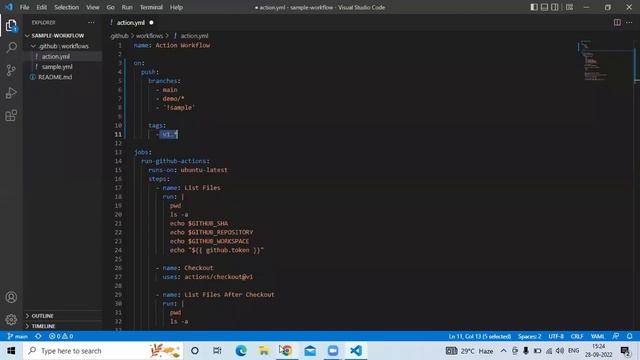Launch Microsoft Edge from taskbar
Viewport: 640px width, 360px height.
(x=241, y=351)
